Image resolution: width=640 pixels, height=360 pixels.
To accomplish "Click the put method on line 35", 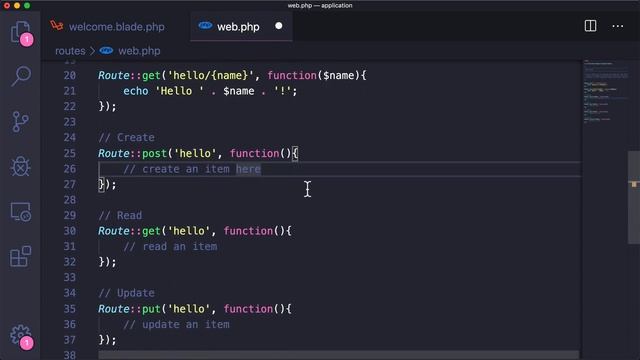I will click(x=151, y=309).
